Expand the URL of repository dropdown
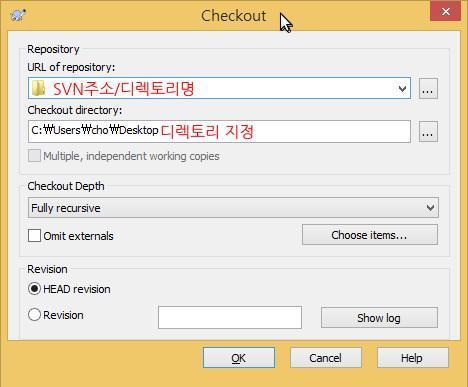Viewport: 468px width, 387px height. (402, 89)
